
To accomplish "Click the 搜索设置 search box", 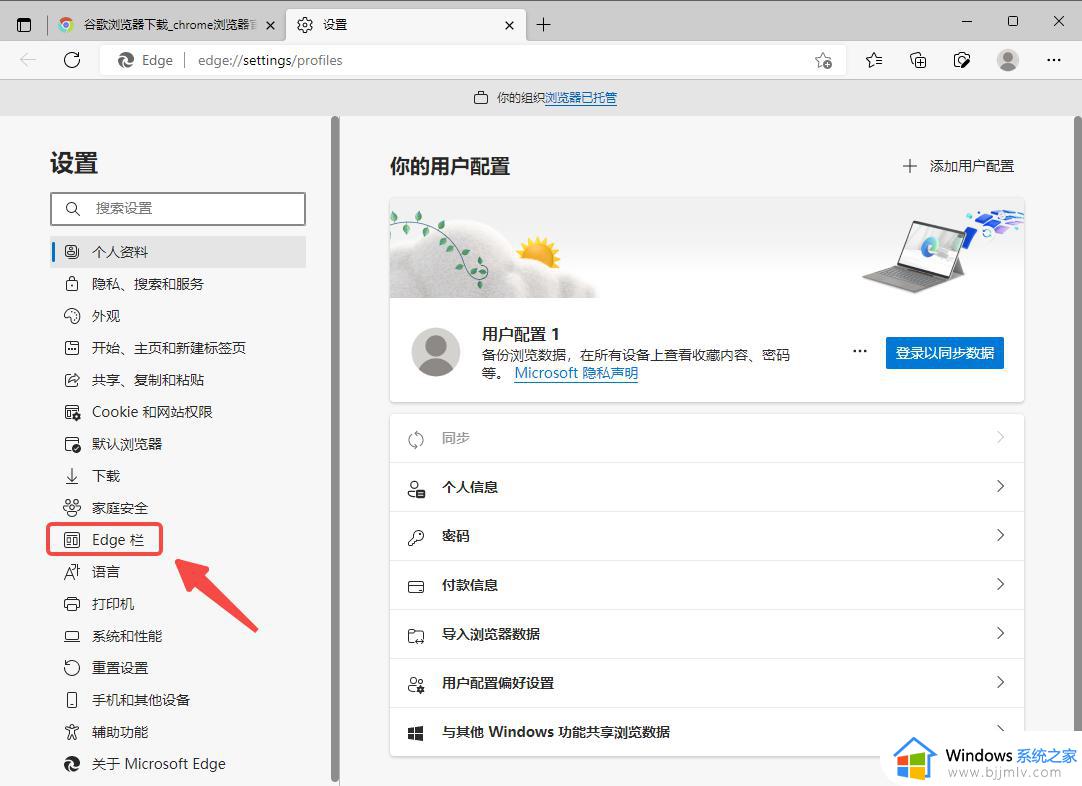I will click(x=178, y=208).
